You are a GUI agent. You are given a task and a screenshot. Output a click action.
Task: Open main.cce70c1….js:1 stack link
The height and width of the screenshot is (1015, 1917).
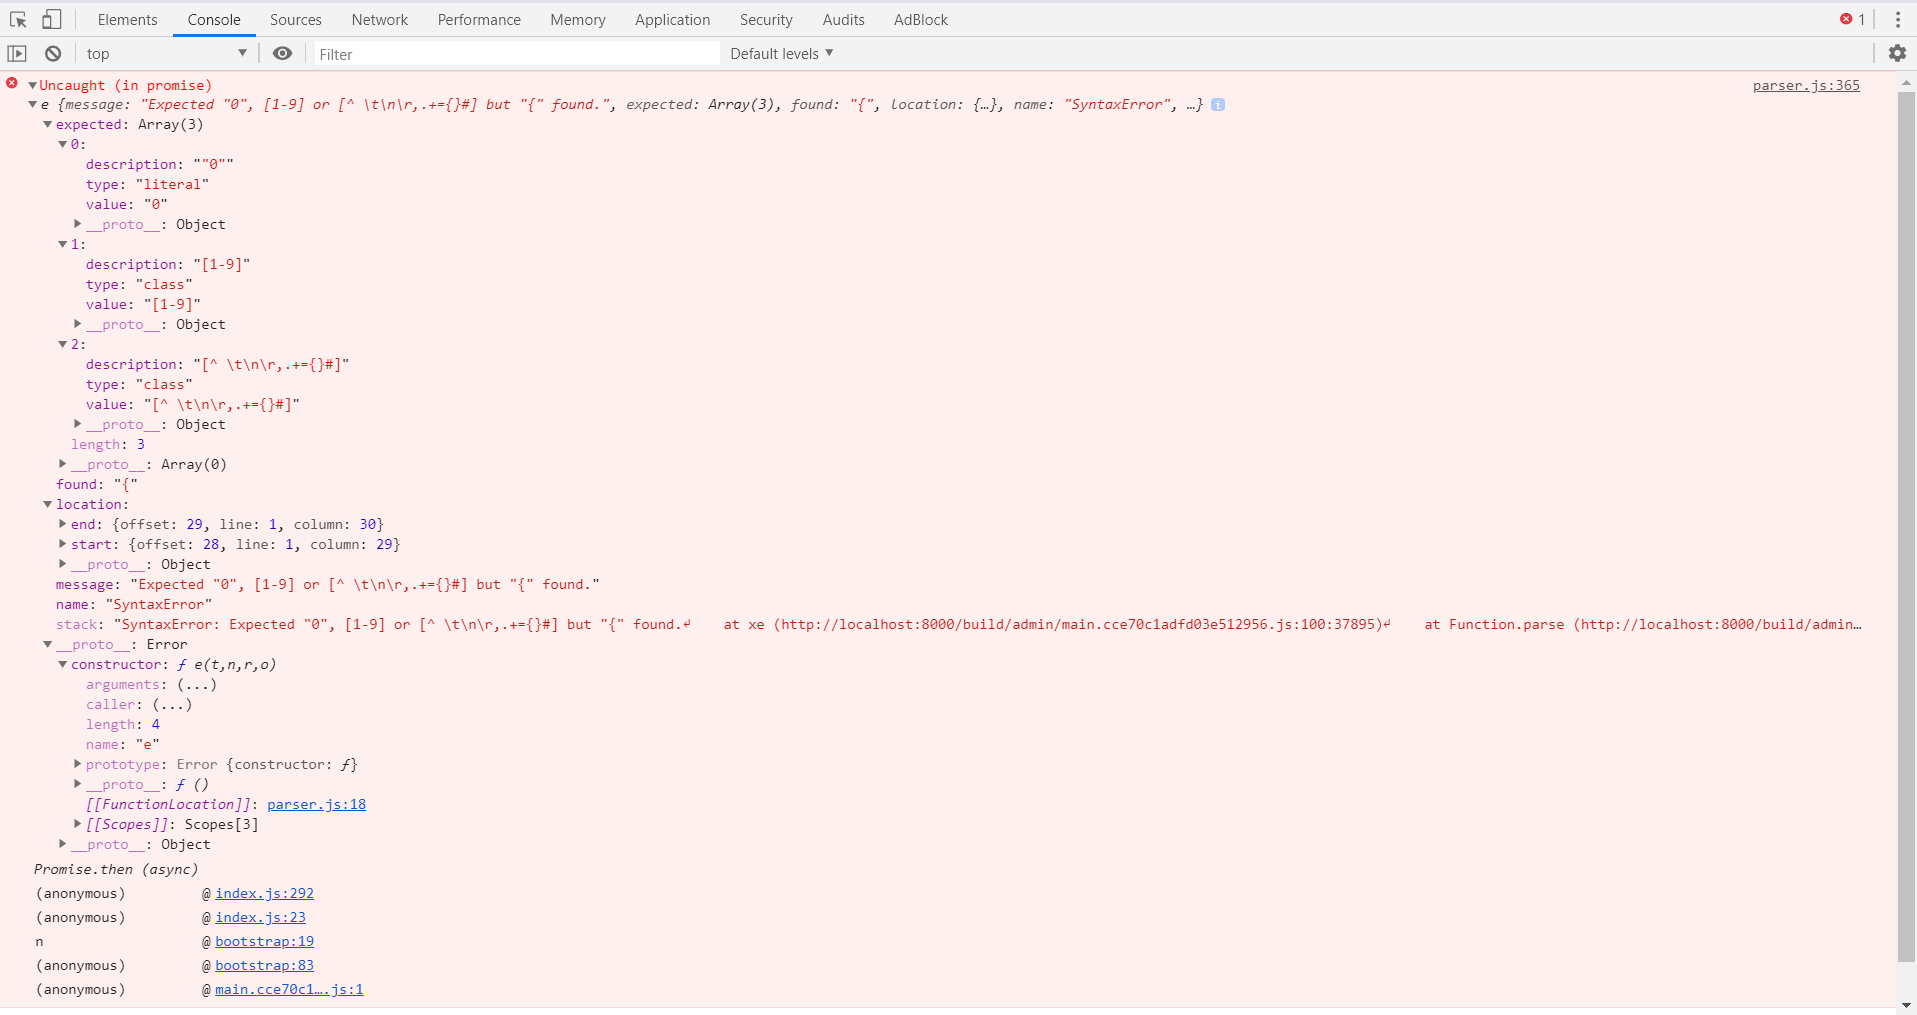[x=289, y=989]
